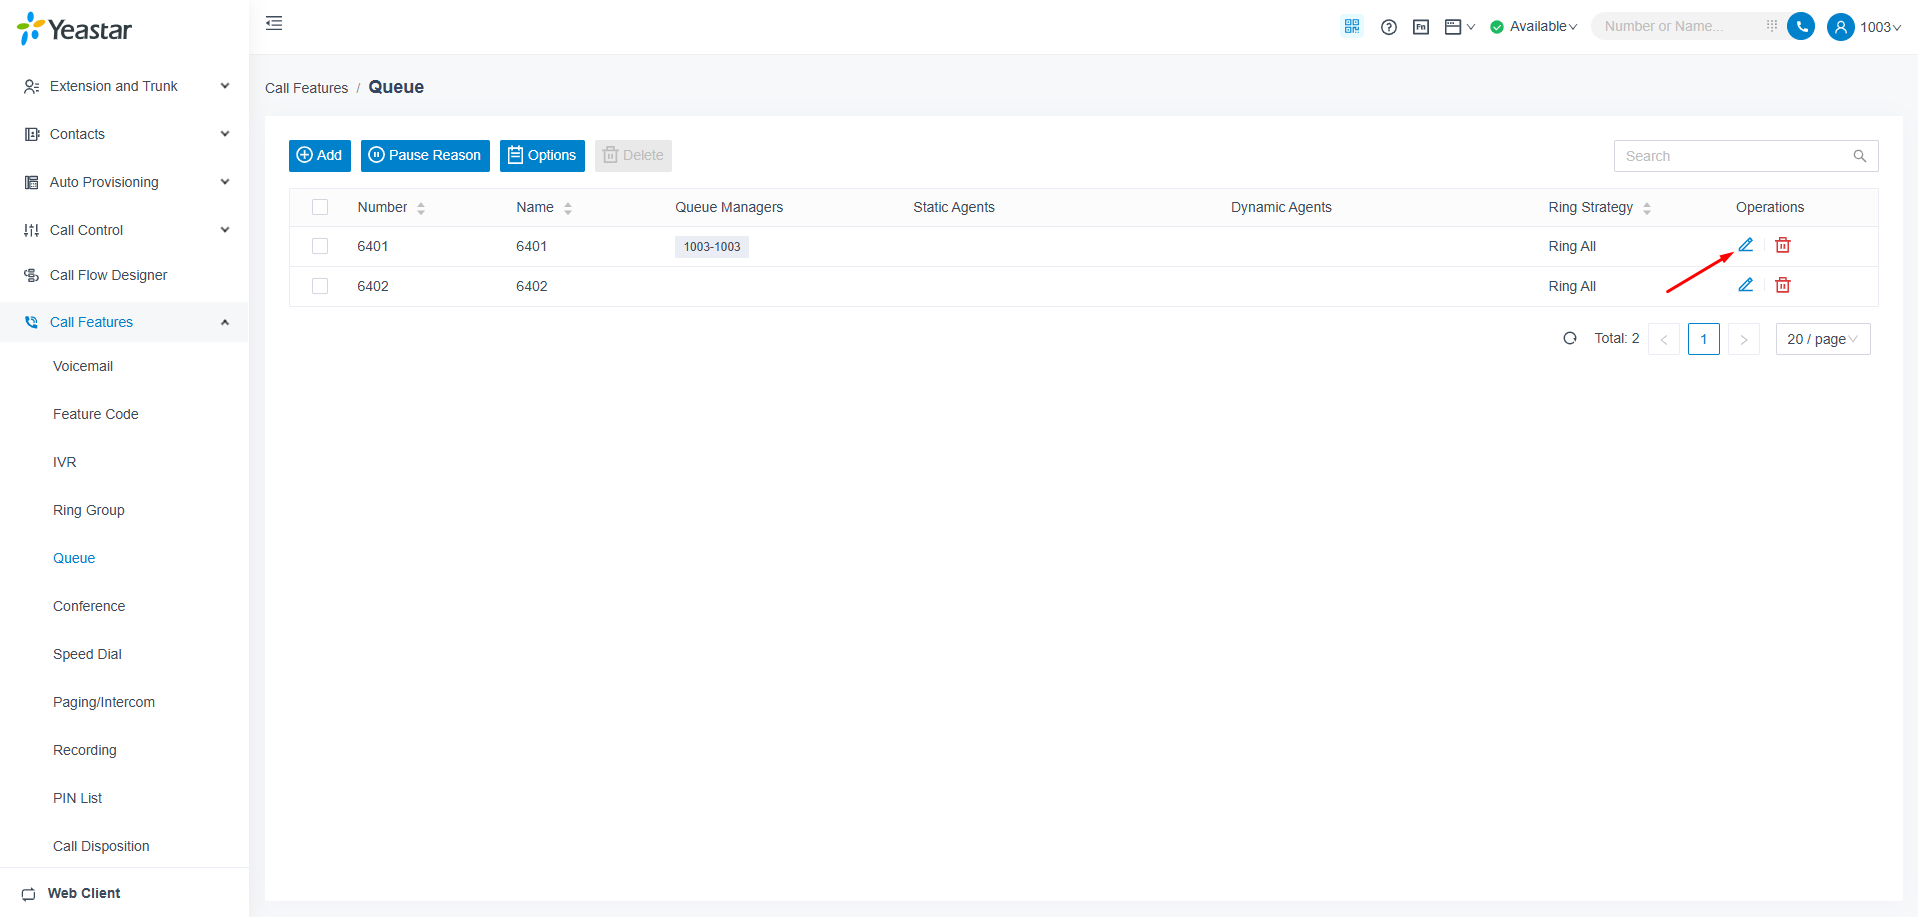Image resolution: width=1918 pixels, height=917 pixels.
Task: Check the box for queue 6401
Action: pos(320,246)
